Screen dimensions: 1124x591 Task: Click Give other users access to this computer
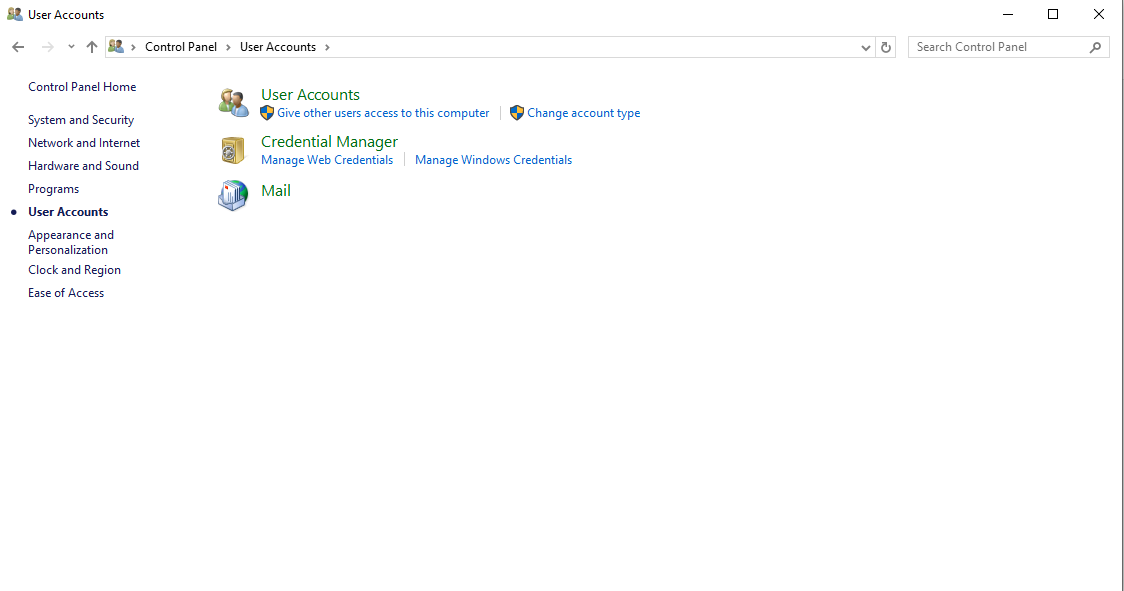(383, 113)
